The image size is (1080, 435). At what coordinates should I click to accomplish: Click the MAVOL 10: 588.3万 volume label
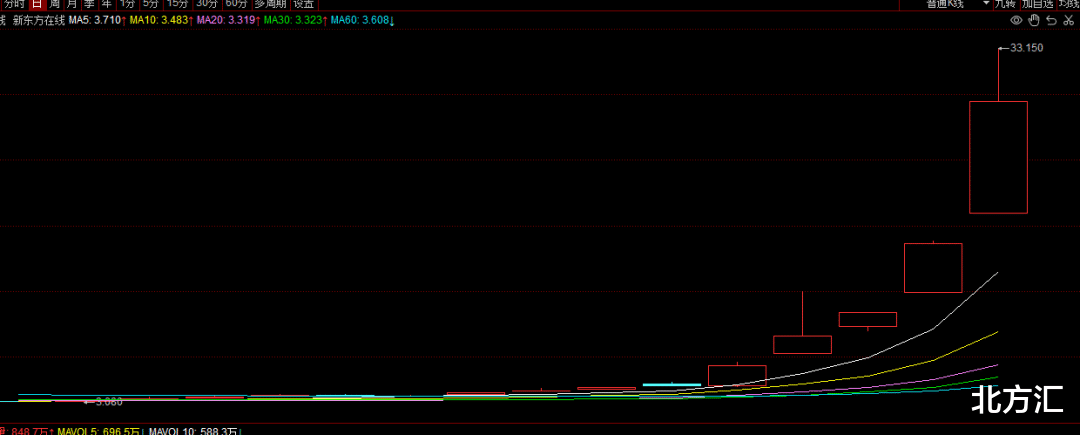tap(194, 432)
